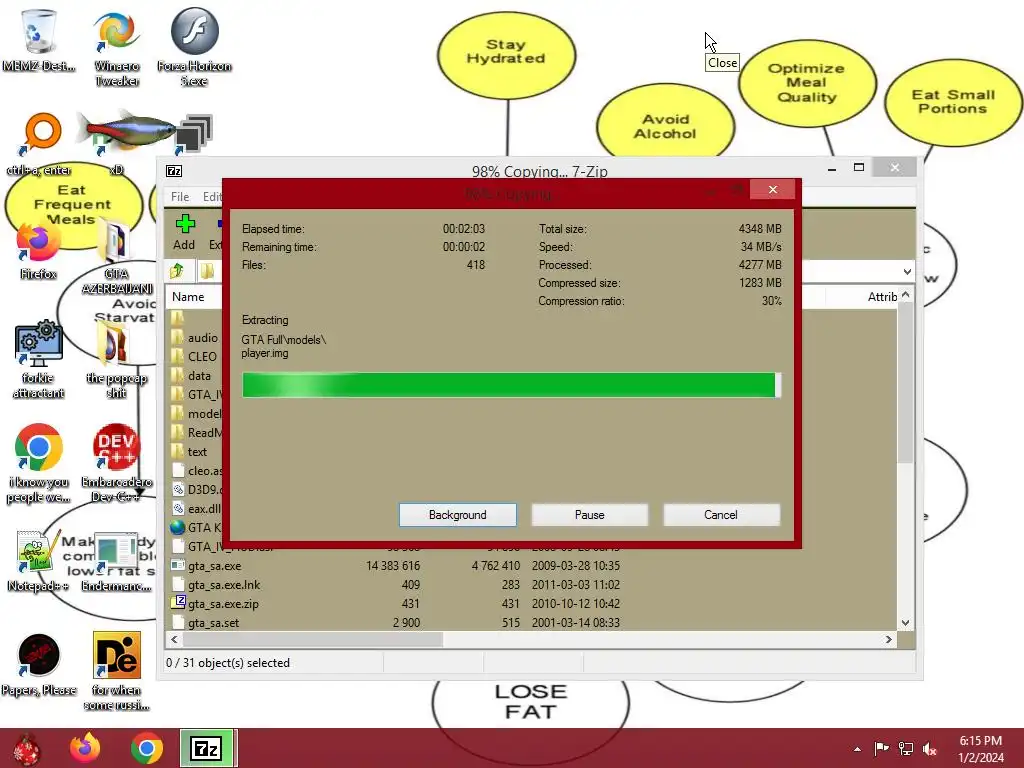Send extraction to Background
Image resolution: width=1024 pixels, height=768 pixels.
[x=458, y=515]
